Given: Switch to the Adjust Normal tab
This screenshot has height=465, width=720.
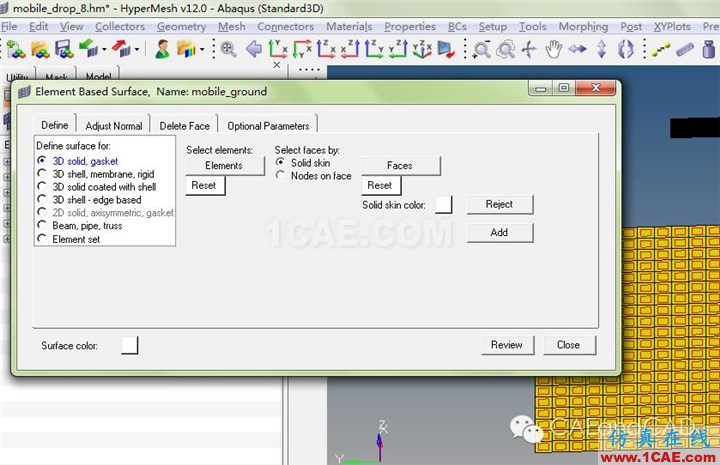Looking at the screenshot, I should tap(113, 126).
